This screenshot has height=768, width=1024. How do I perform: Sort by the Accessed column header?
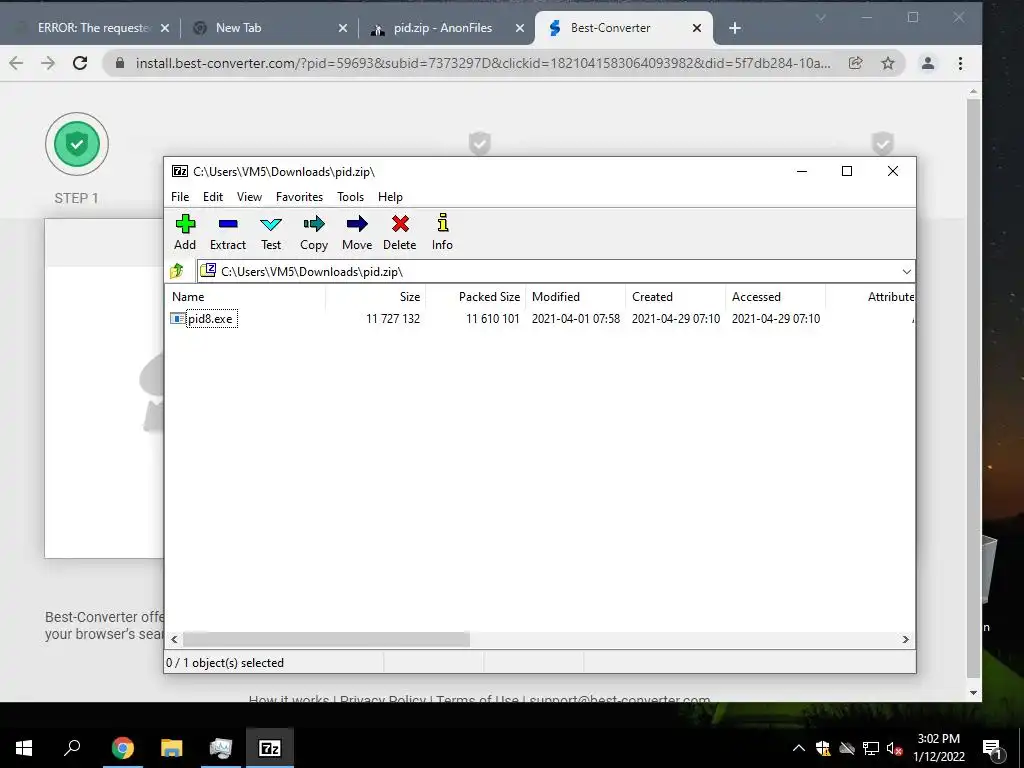[x=775, y=296]
